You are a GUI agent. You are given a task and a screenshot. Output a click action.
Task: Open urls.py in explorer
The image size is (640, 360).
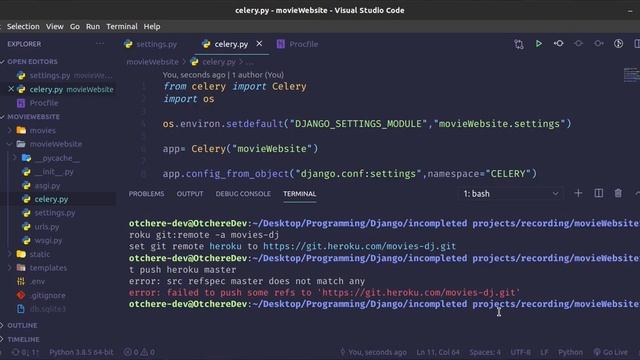pos(47,227)
